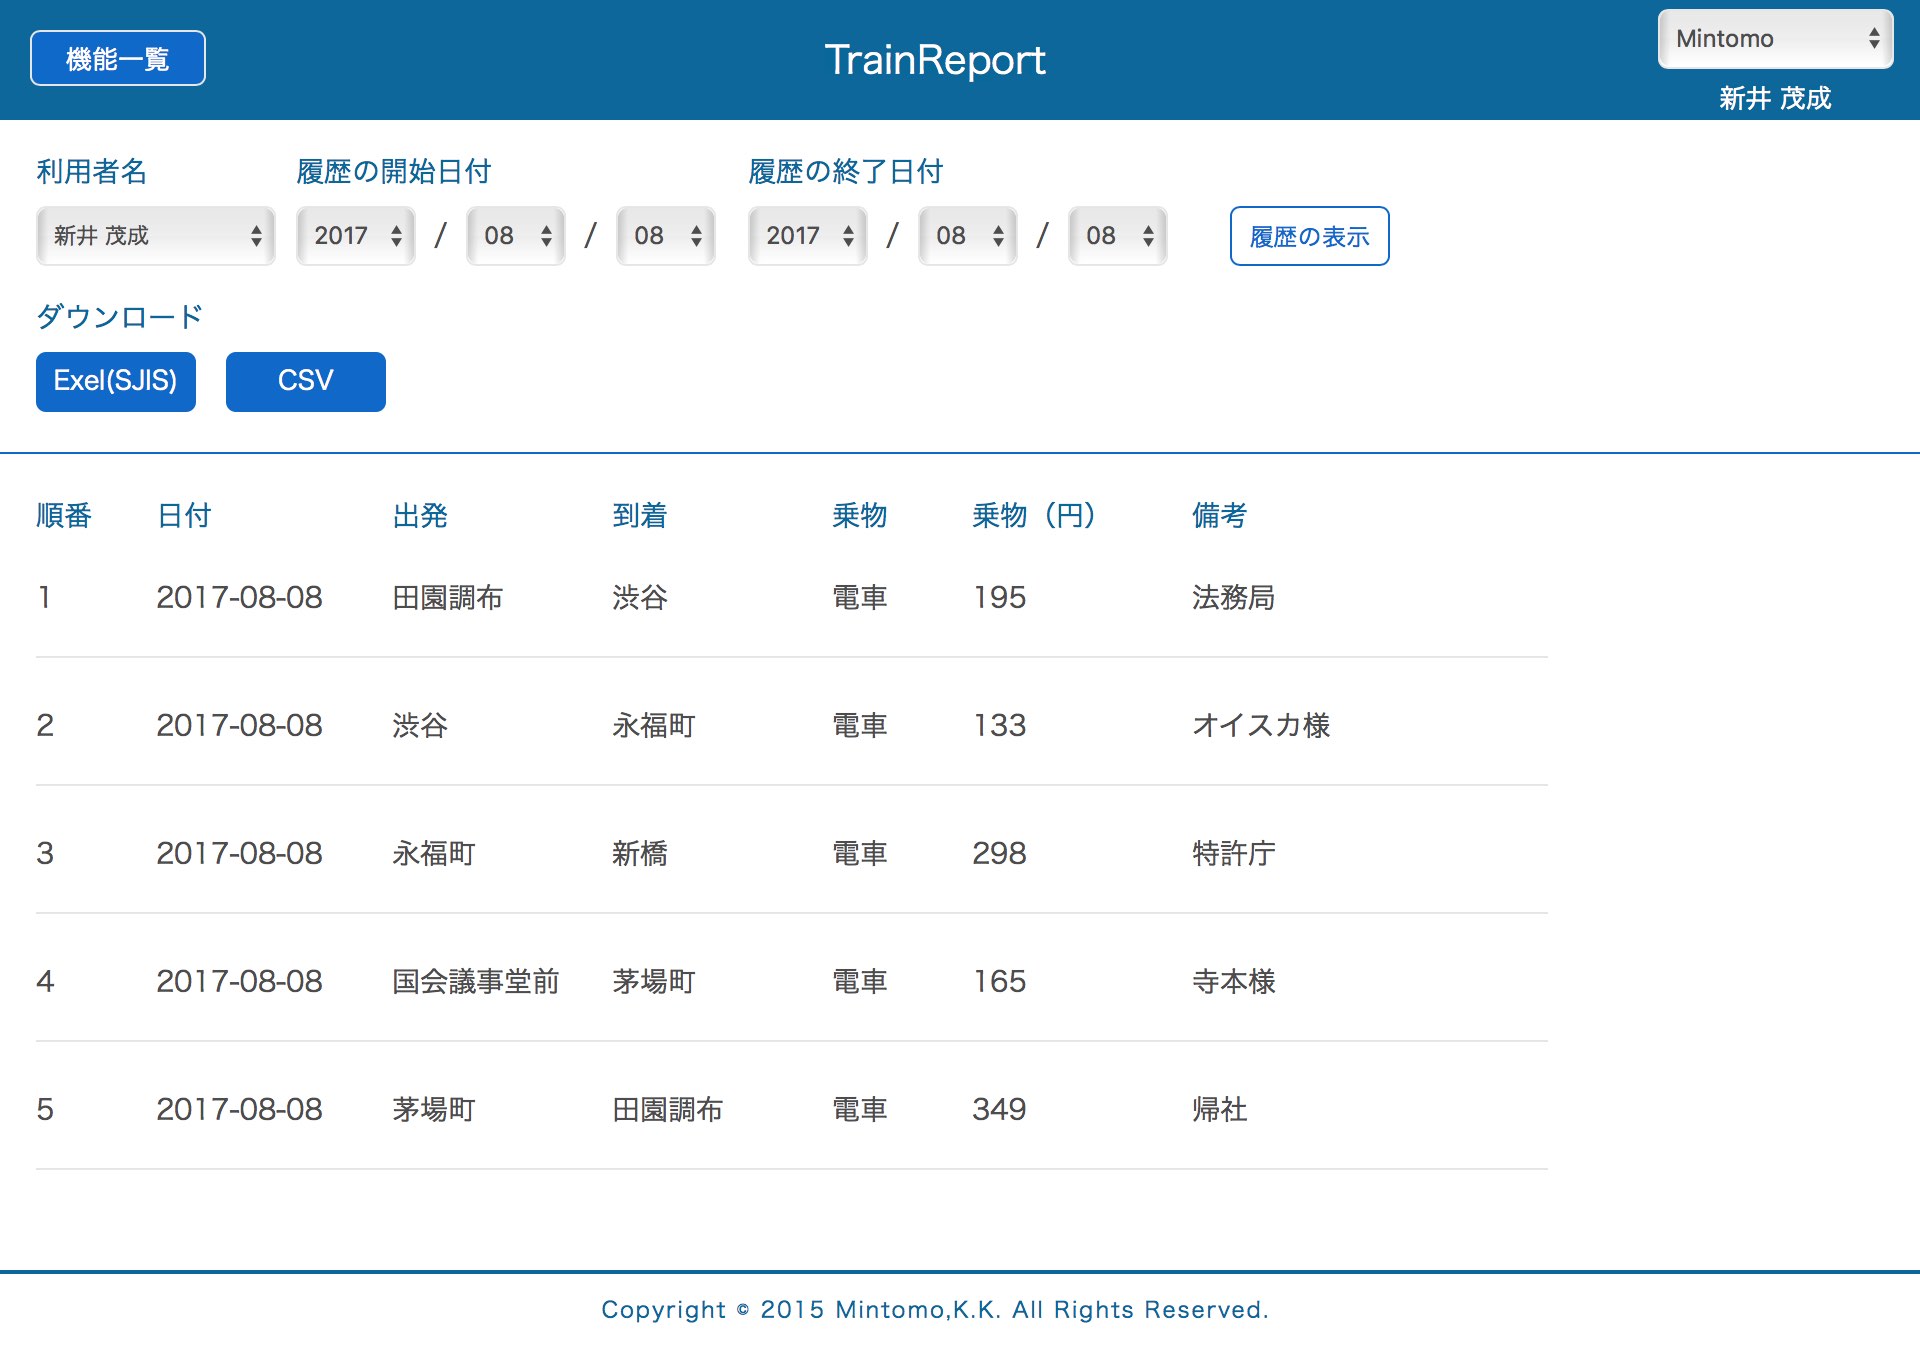The height and width of the screenshot is (1350, 1920).
Task: Click the 機能一覧 button
Action: [x=117, y=57]
